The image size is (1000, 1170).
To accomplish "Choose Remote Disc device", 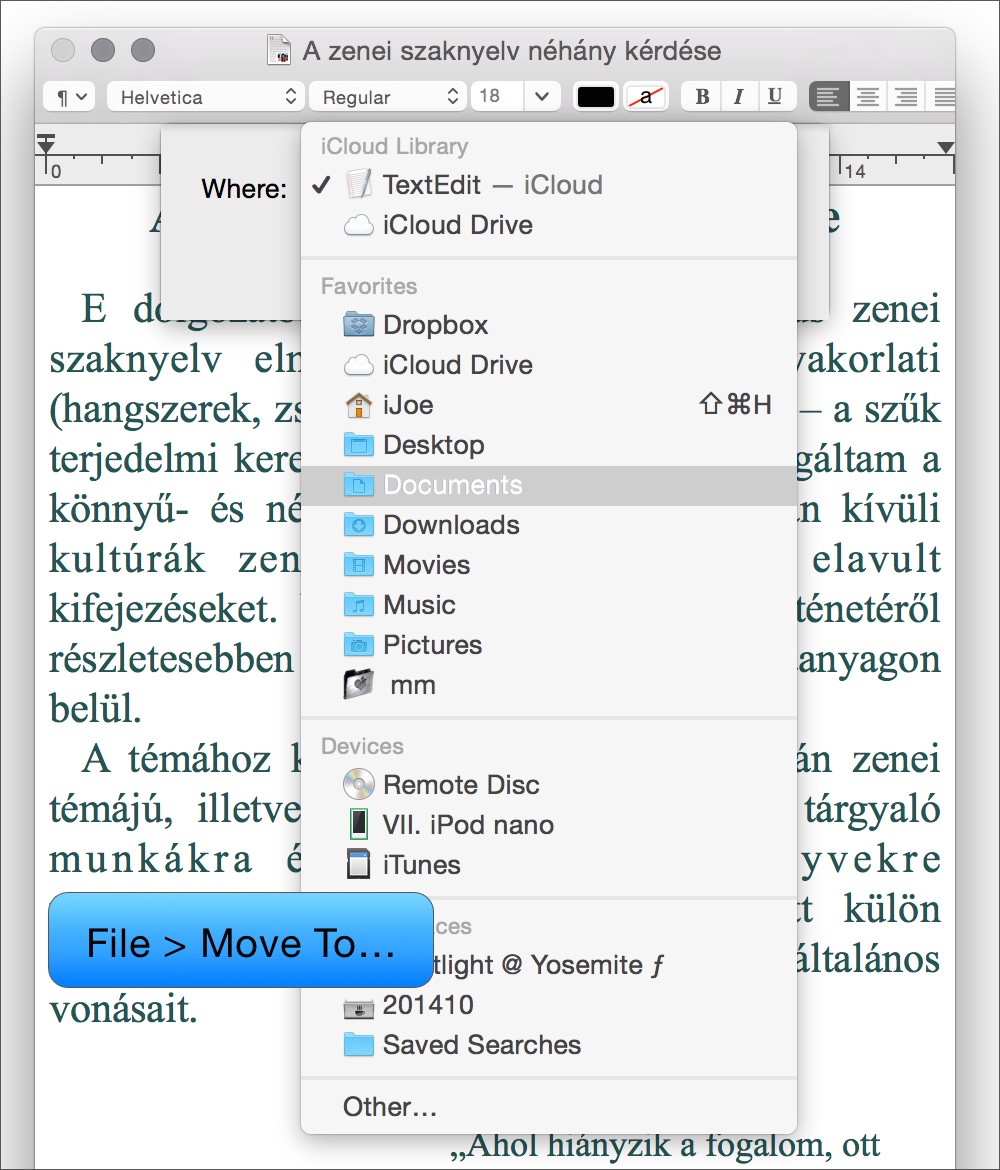I will [549, 785].
